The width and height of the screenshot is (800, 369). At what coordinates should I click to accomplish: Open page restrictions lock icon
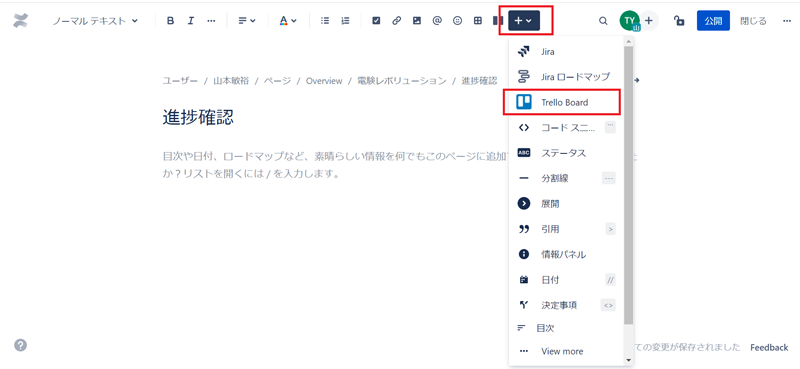tap(679, 21)
